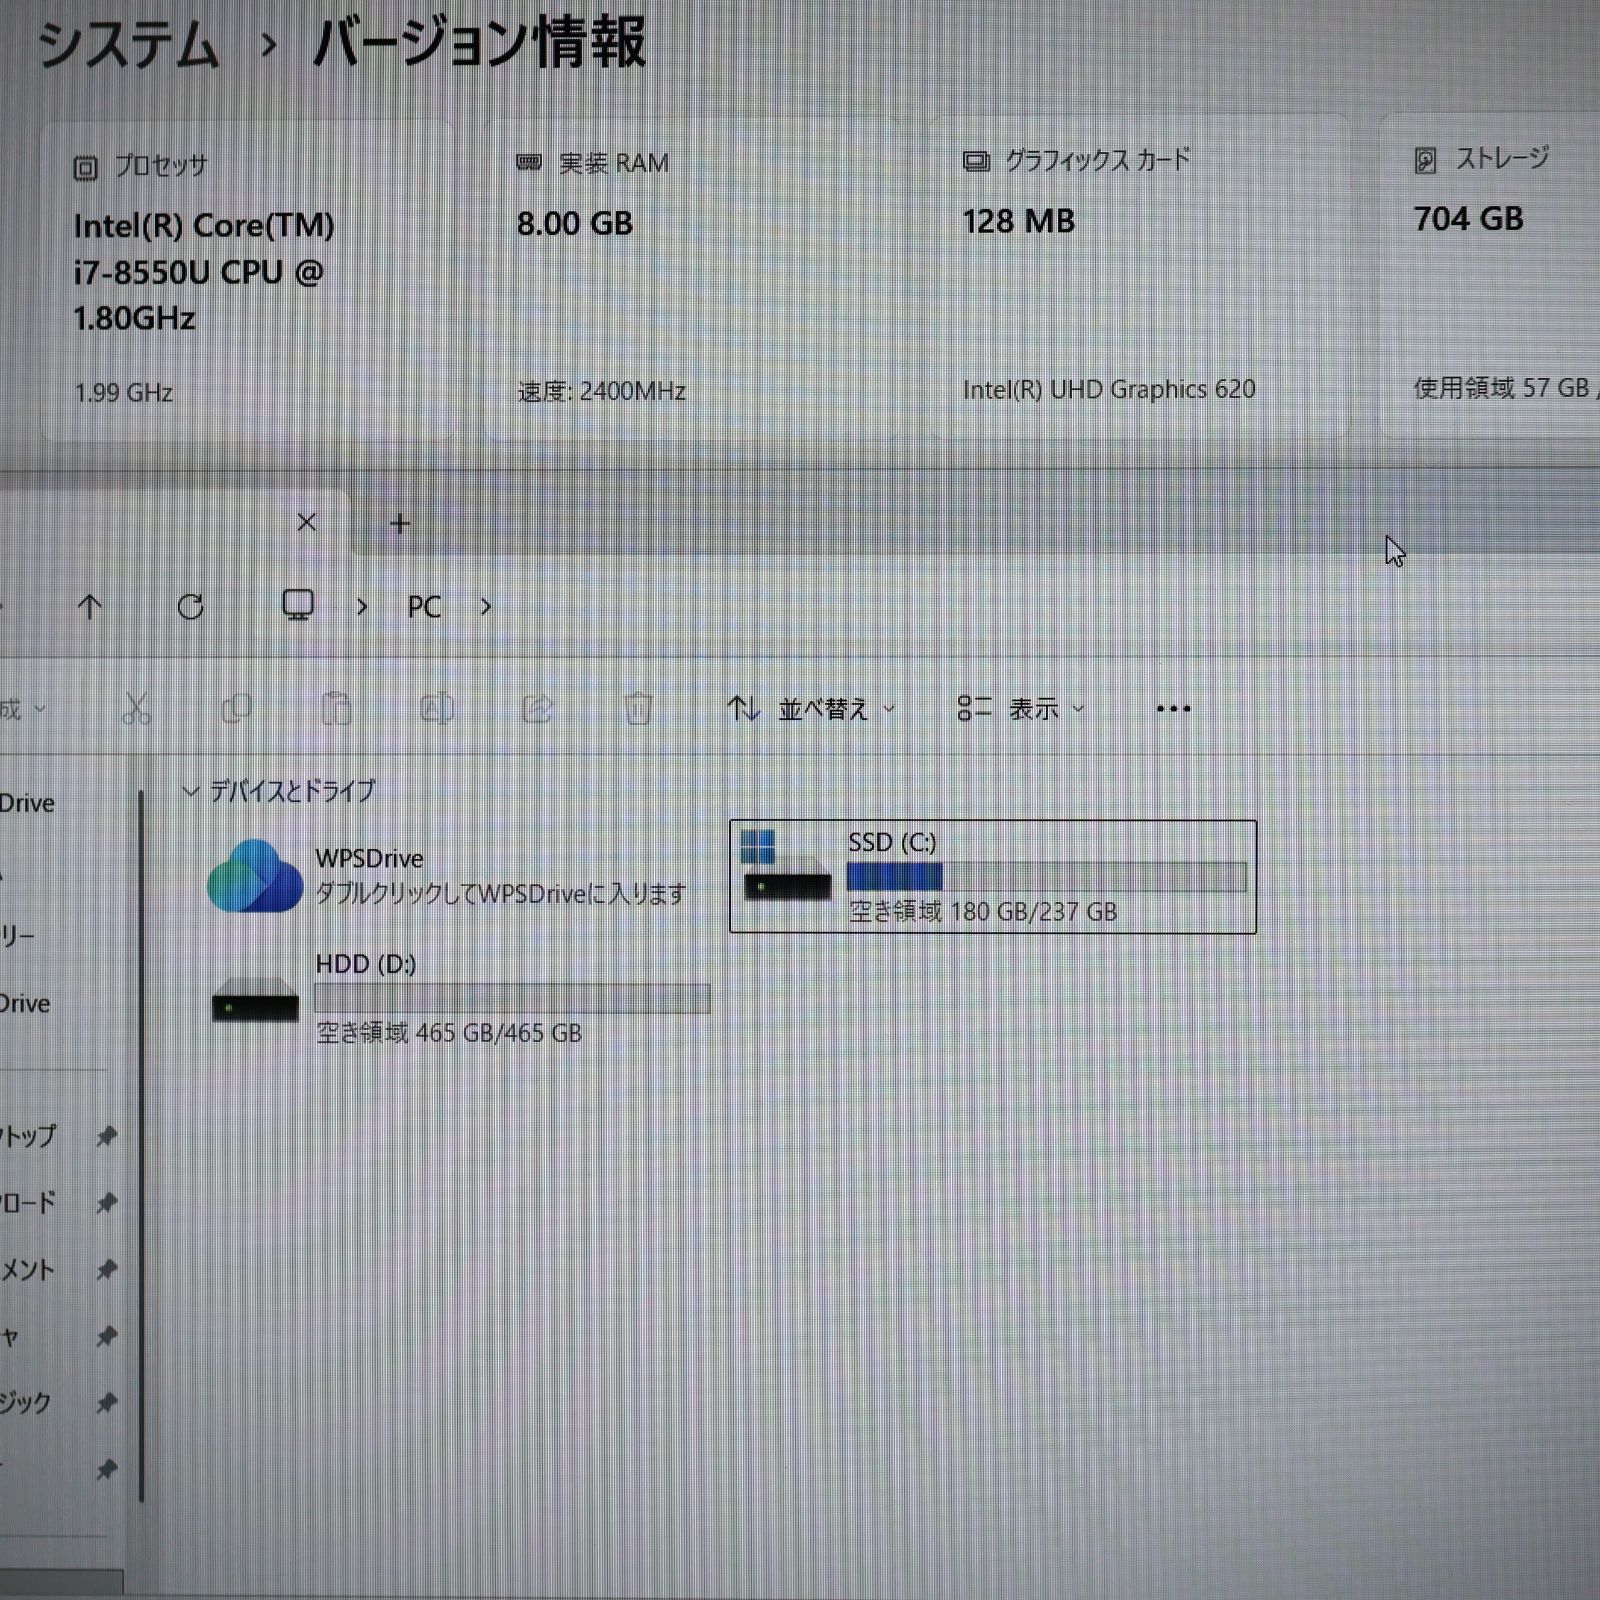
Task: Open the three-dot more options menu
Action: 1173,709
